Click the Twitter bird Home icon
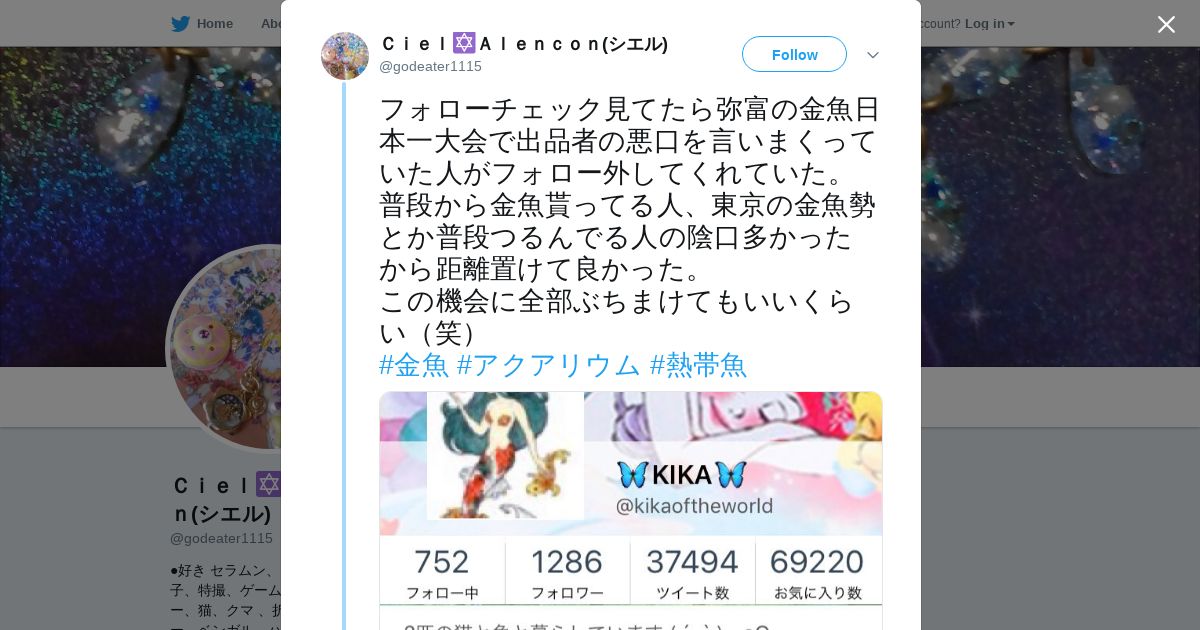Screen dimensions: 1200x630 point(180,24)
